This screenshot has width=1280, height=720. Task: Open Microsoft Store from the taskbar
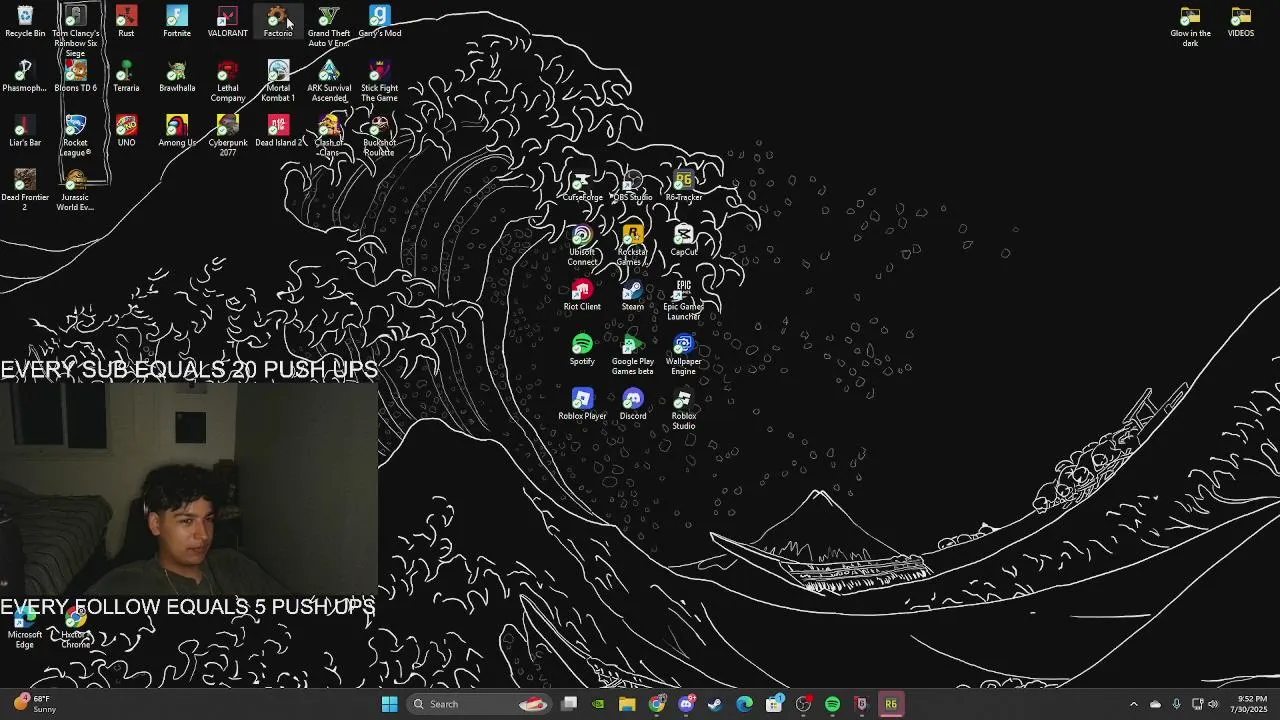pyautogui.click(x=774, y=704)
